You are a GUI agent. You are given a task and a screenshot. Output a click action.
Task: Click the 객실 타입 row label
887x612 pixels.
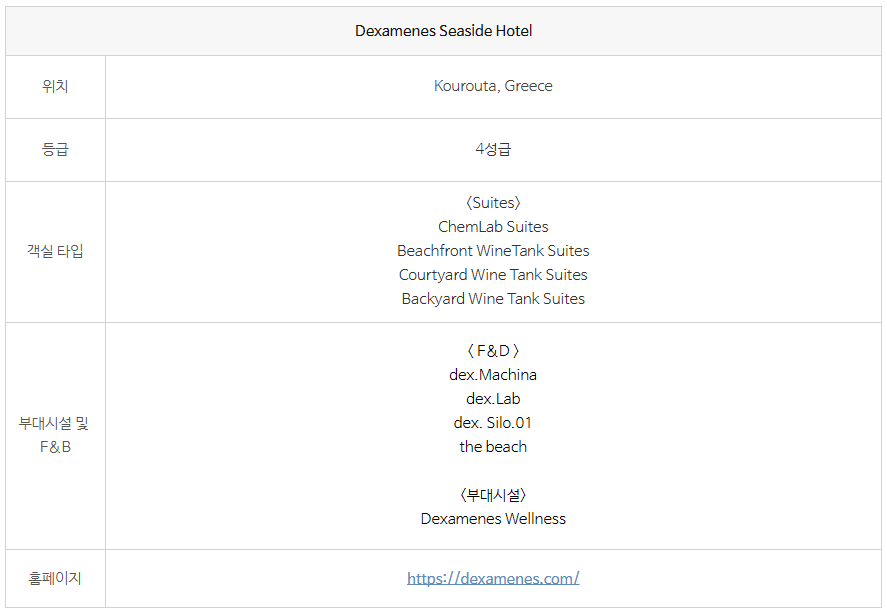(x=55, y=251)
